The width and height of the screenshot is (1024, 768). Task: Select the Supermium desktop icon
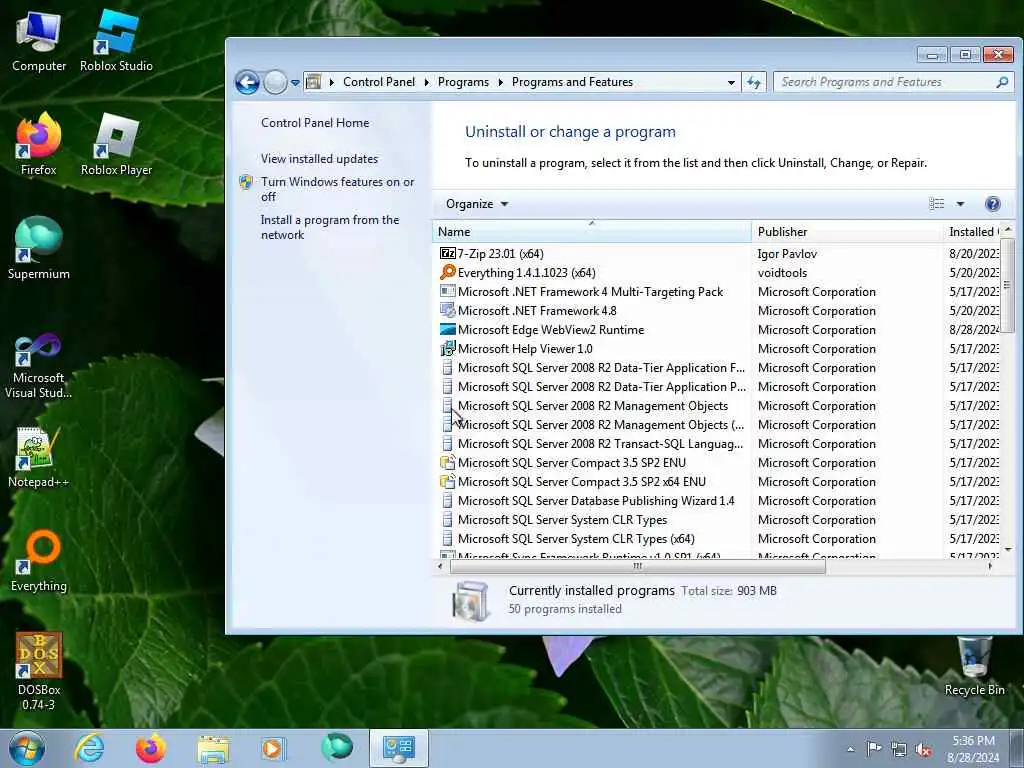coord(39,249)
